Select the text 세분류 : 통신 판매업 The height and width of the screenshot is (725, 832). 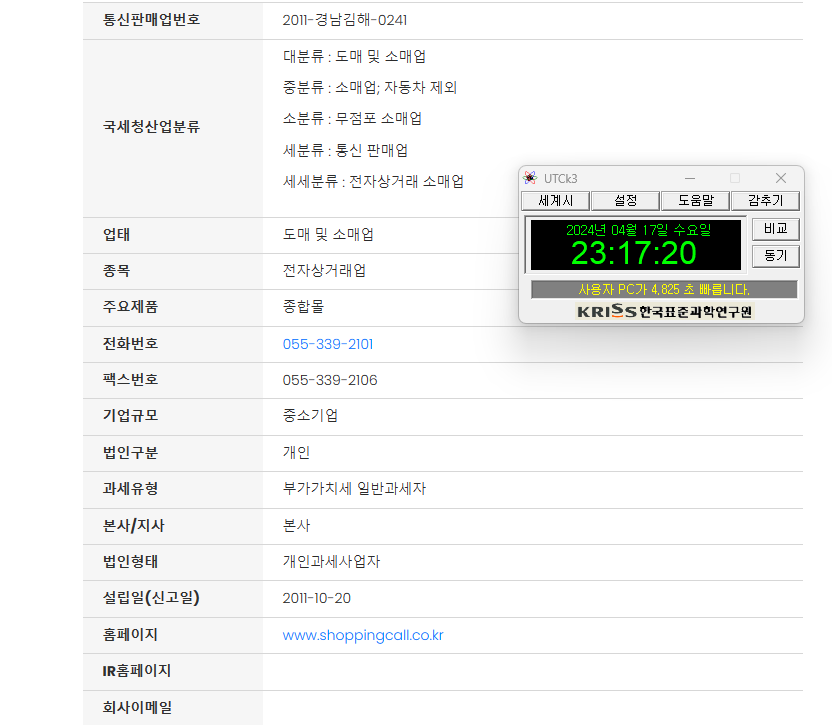pos(345,150)
